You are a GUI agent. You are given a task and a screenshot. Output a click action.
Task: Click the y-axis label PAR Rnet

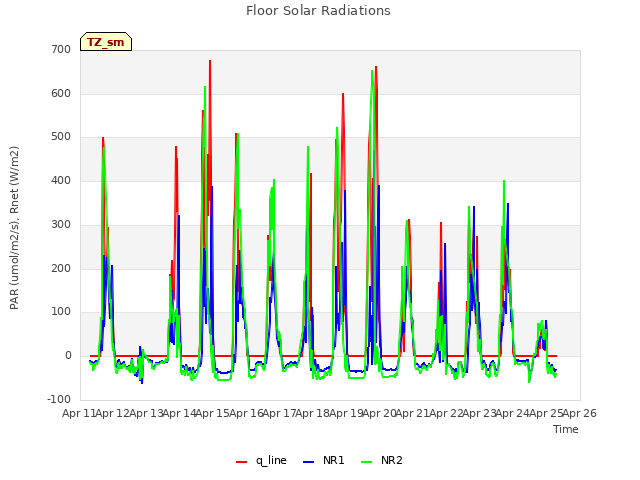[14, 228]
